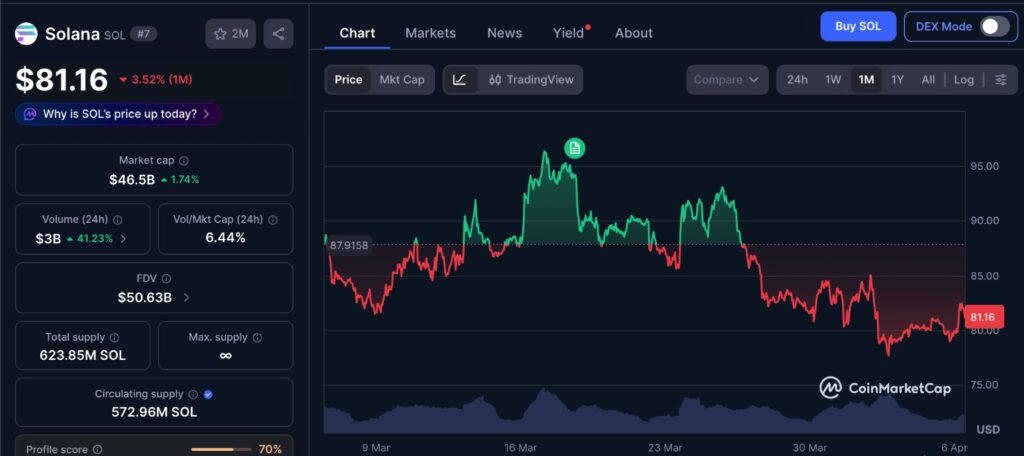1024x456 pixels.
Task: Expand FDV details chevron
Action: coord(187,298)
